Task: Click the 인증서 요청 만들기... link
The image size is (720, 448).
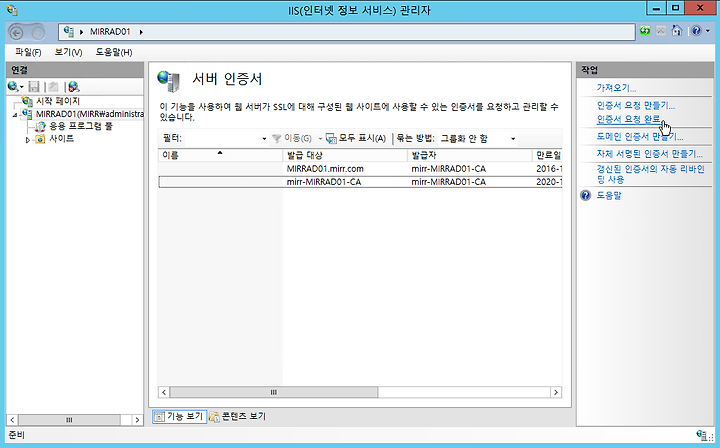Action: click(636, 106)
